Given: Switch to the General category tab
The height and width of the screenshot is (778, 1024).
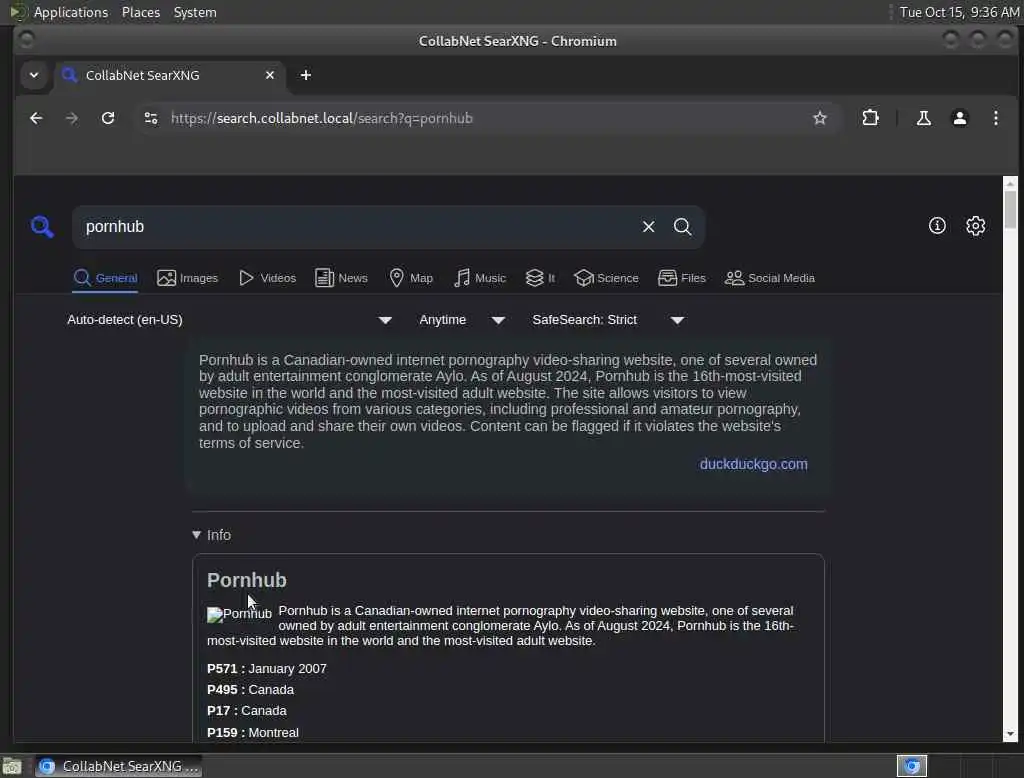Looking at the screenshot, I should pyautogui.click(x=105, y=278).
